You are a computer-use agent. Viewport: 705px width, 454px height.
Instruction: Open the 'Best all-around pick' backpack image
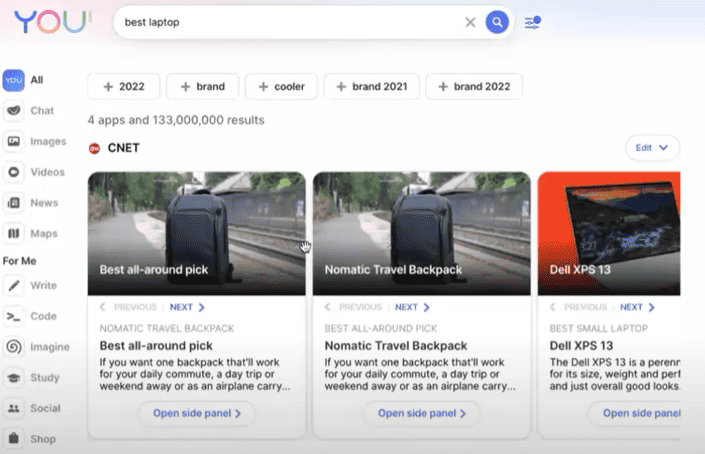click(196, 233)
